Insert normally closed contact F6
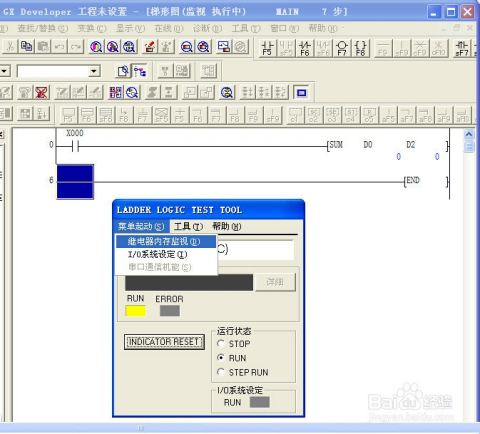Viewport: 480px width, 434px height. coord(305,48)
